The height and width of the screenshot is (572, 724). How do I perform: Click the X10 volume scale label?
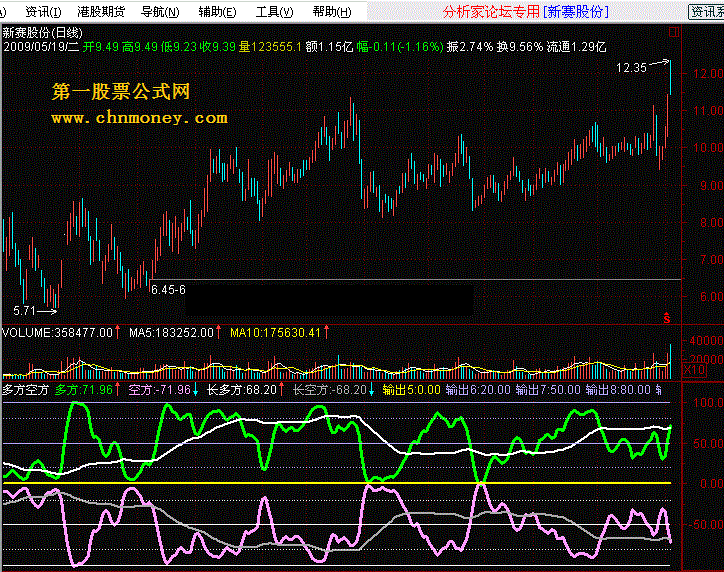pyautogui.click(x=694, y=369)
